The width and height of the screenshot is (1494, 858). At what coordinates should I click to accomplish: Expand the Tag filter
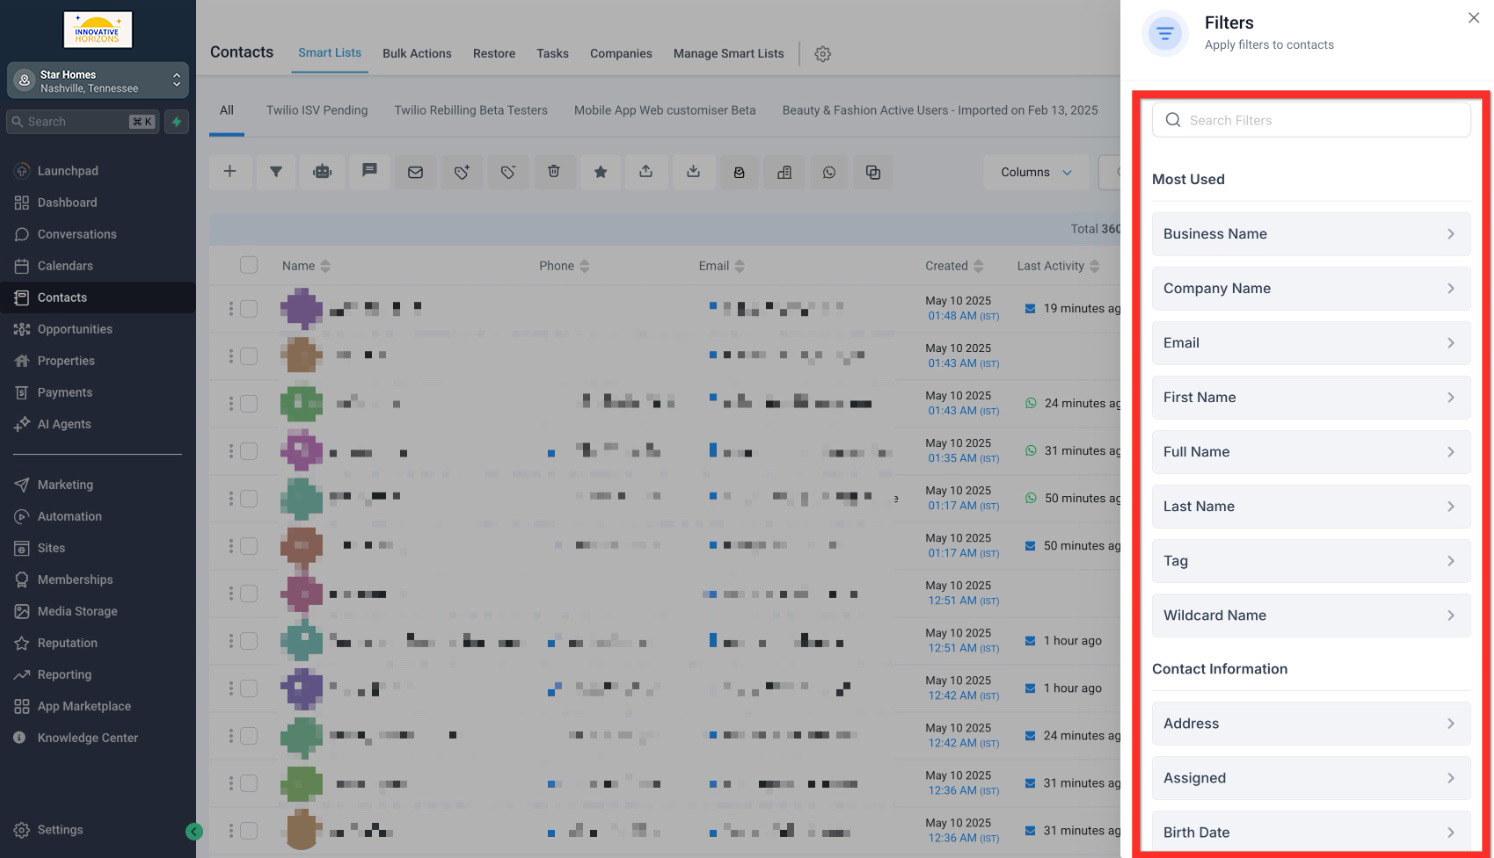click(x=1311, y=561)
